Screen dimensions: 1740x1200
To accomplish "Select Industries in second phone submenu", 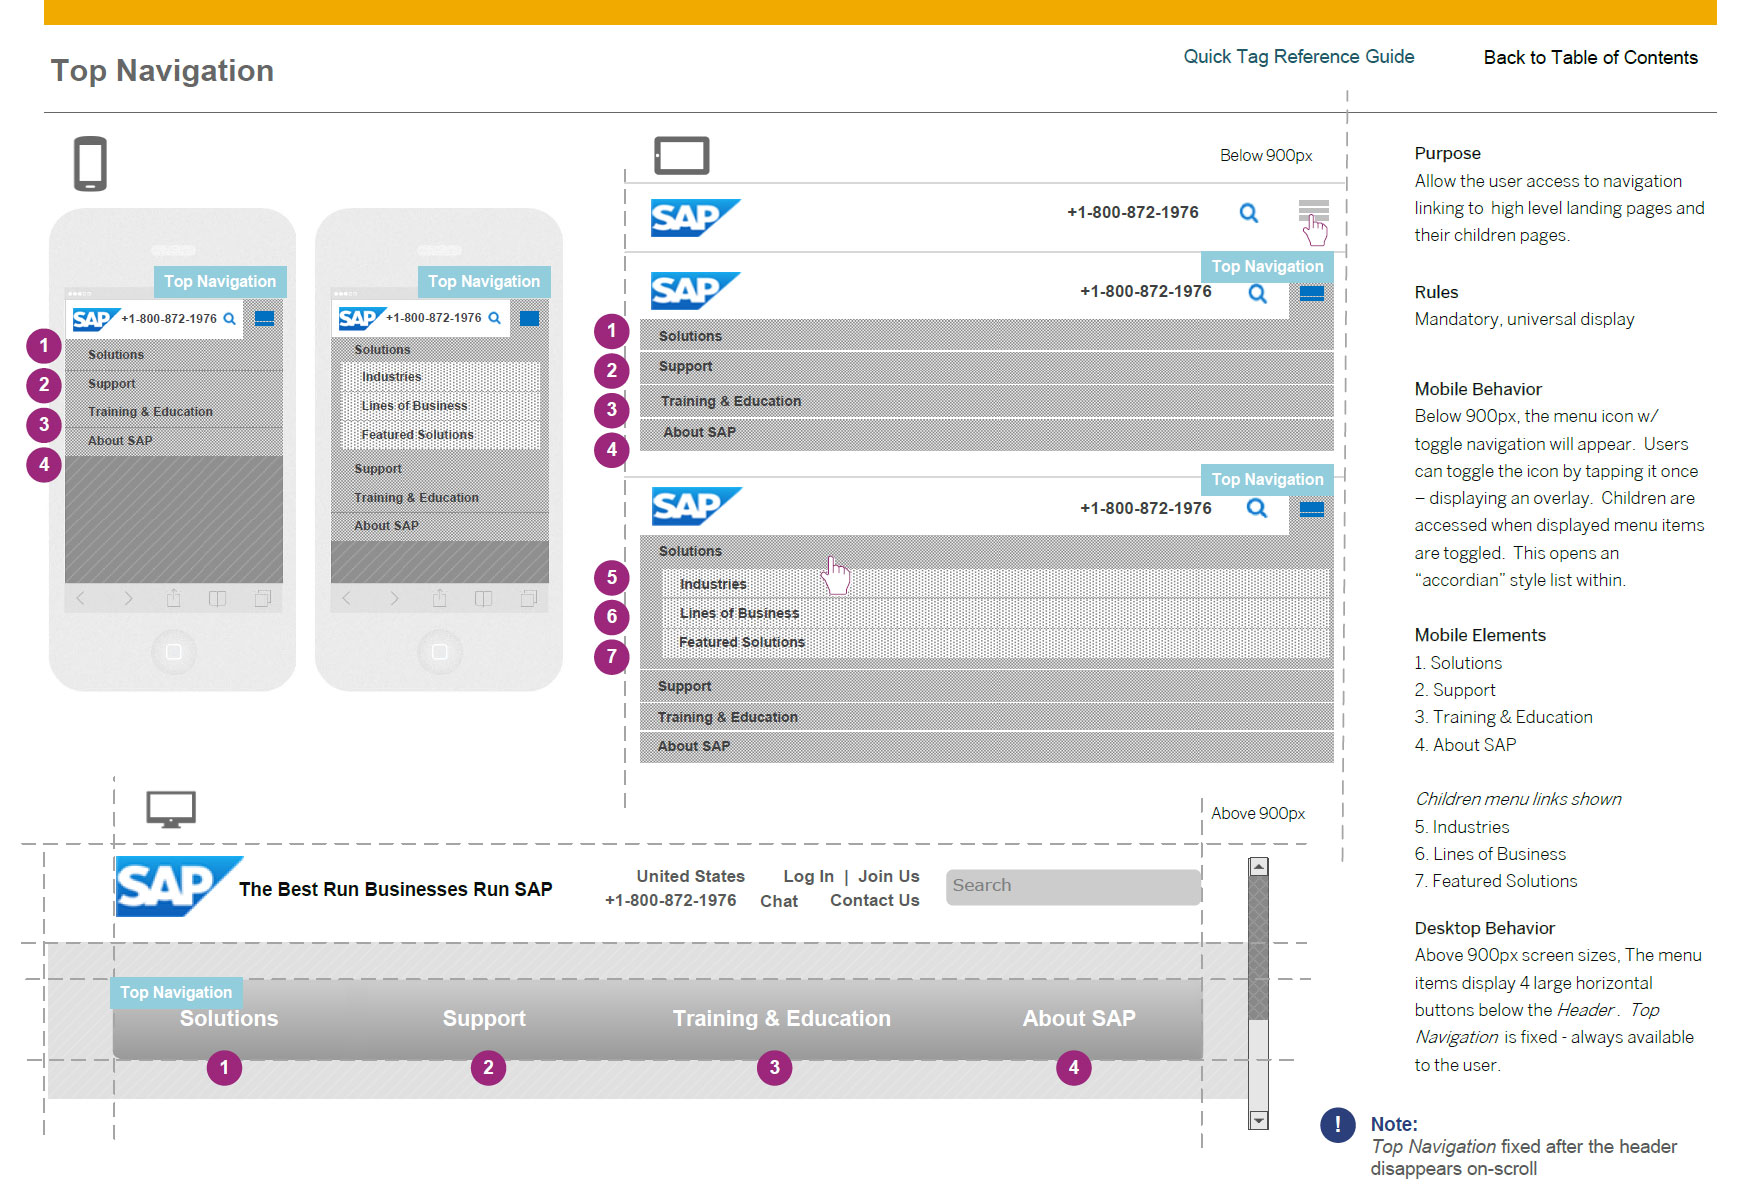I will click(441, 377).
